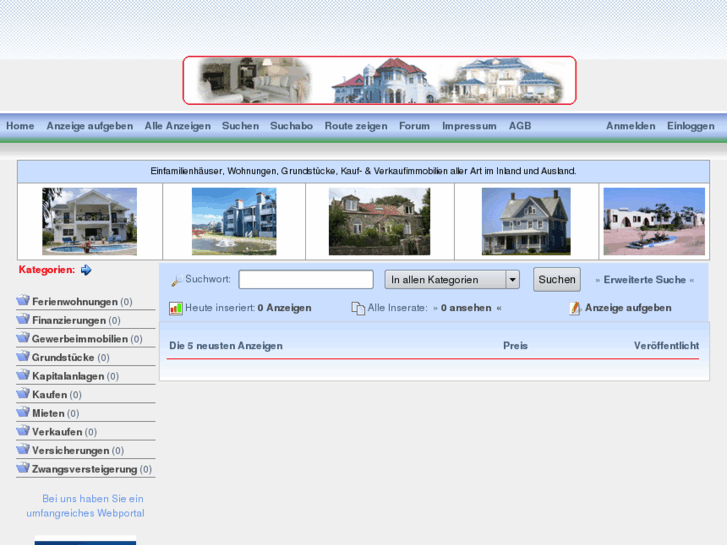Open the Zwangsversteigerung category
The width and height of the screenshot is (727, 545).
pos(84,469)
